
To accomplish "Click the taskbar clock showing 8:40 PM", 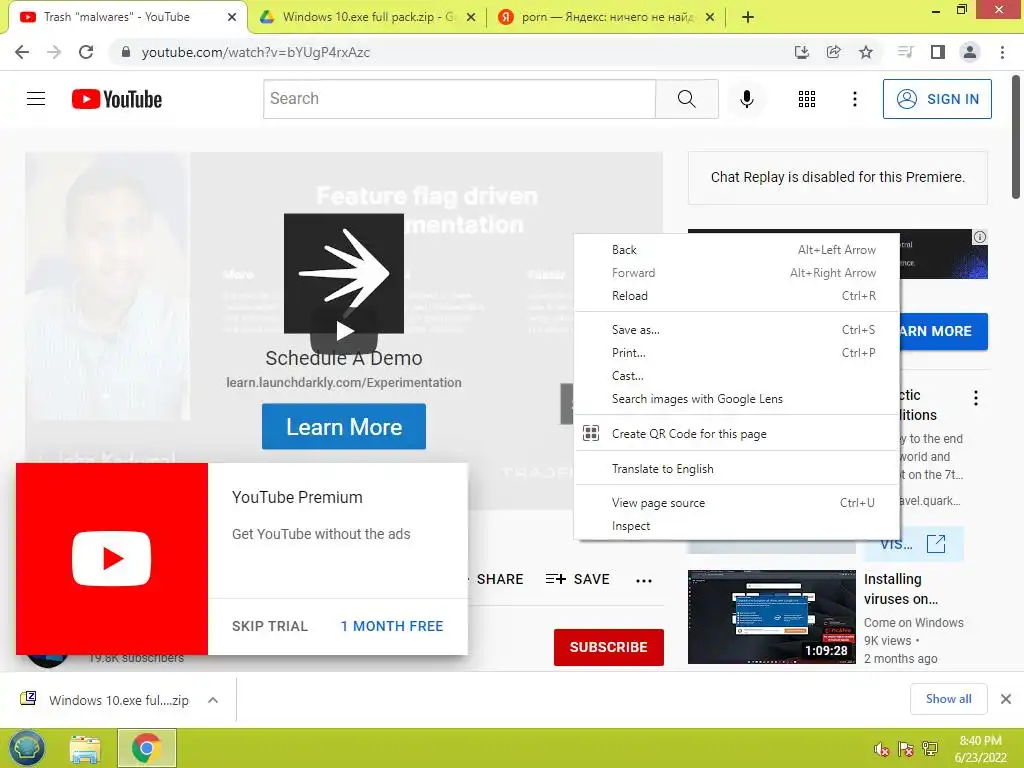I will pyautogui.click(x=980, y=749).
